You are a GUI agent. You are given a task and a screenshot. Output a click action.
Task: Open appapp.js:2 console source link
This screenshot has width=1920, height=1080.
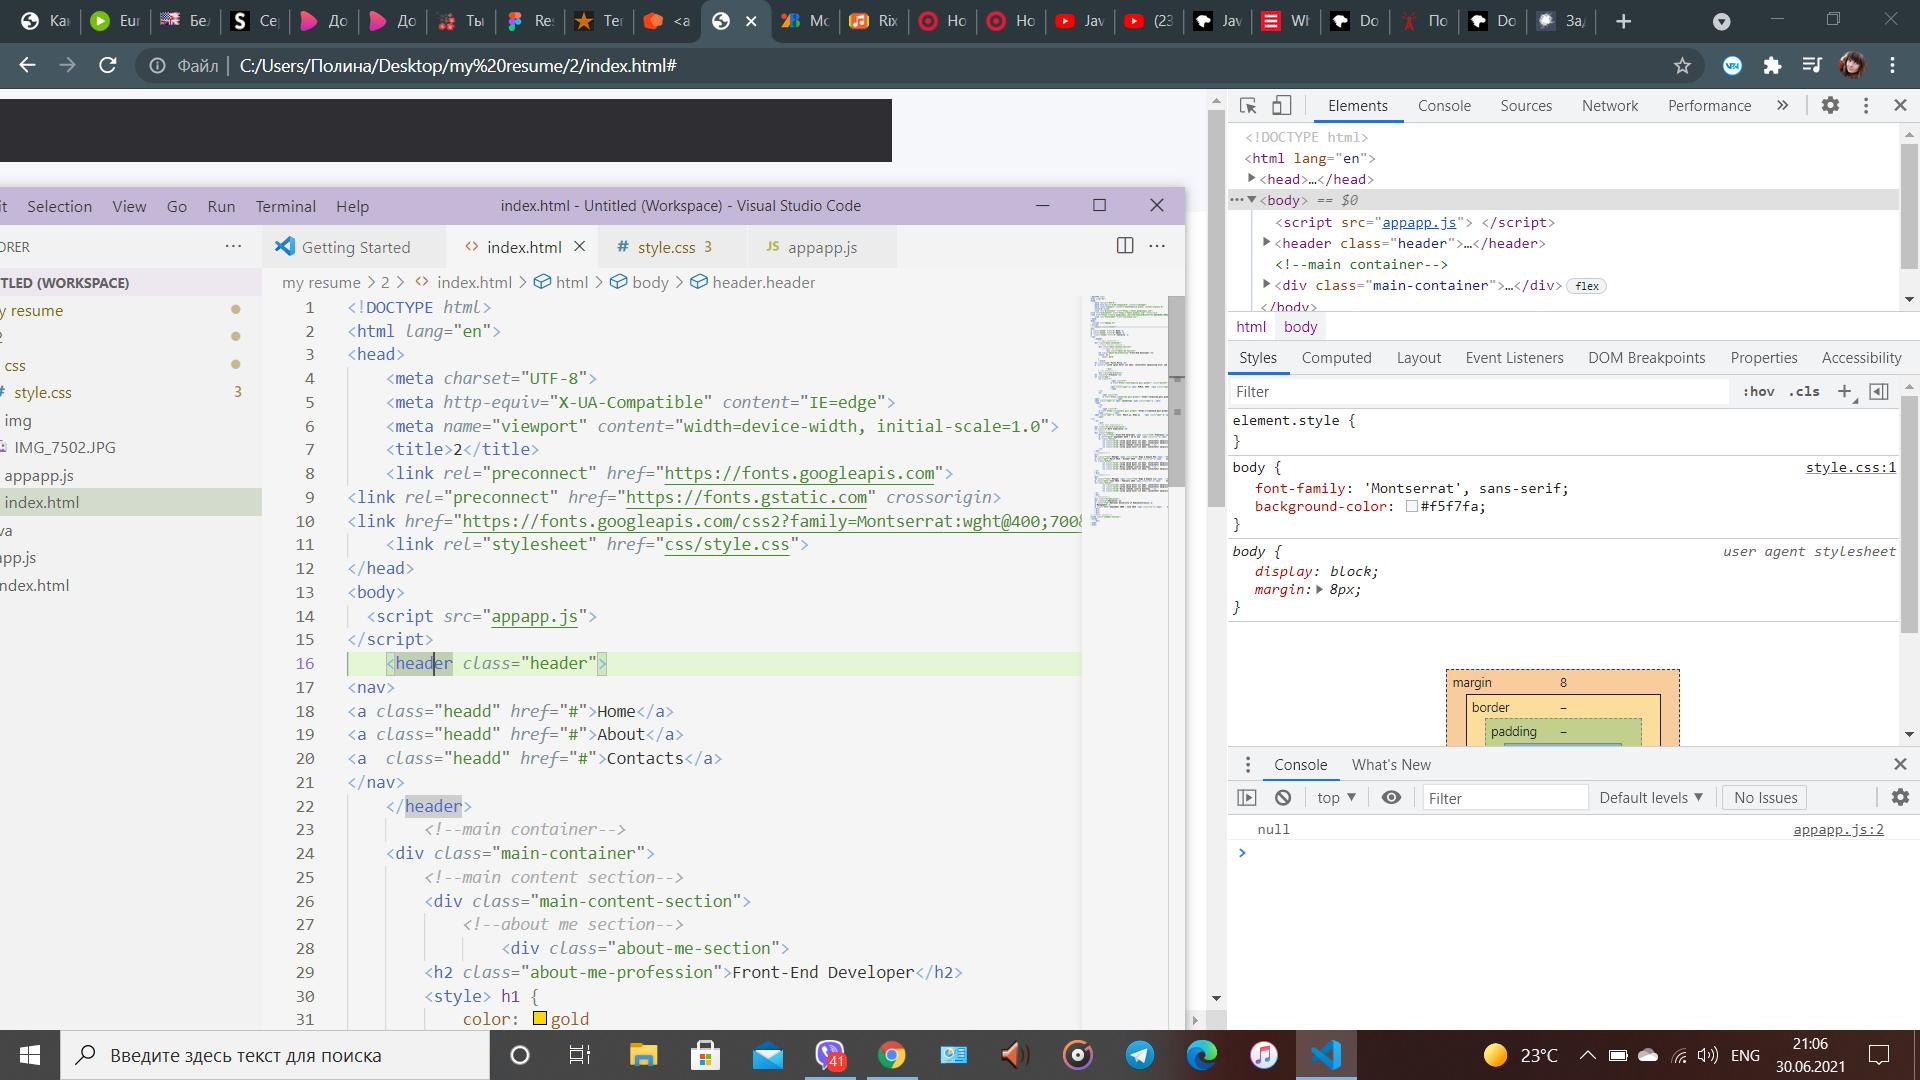click(x=1838, y=829)
